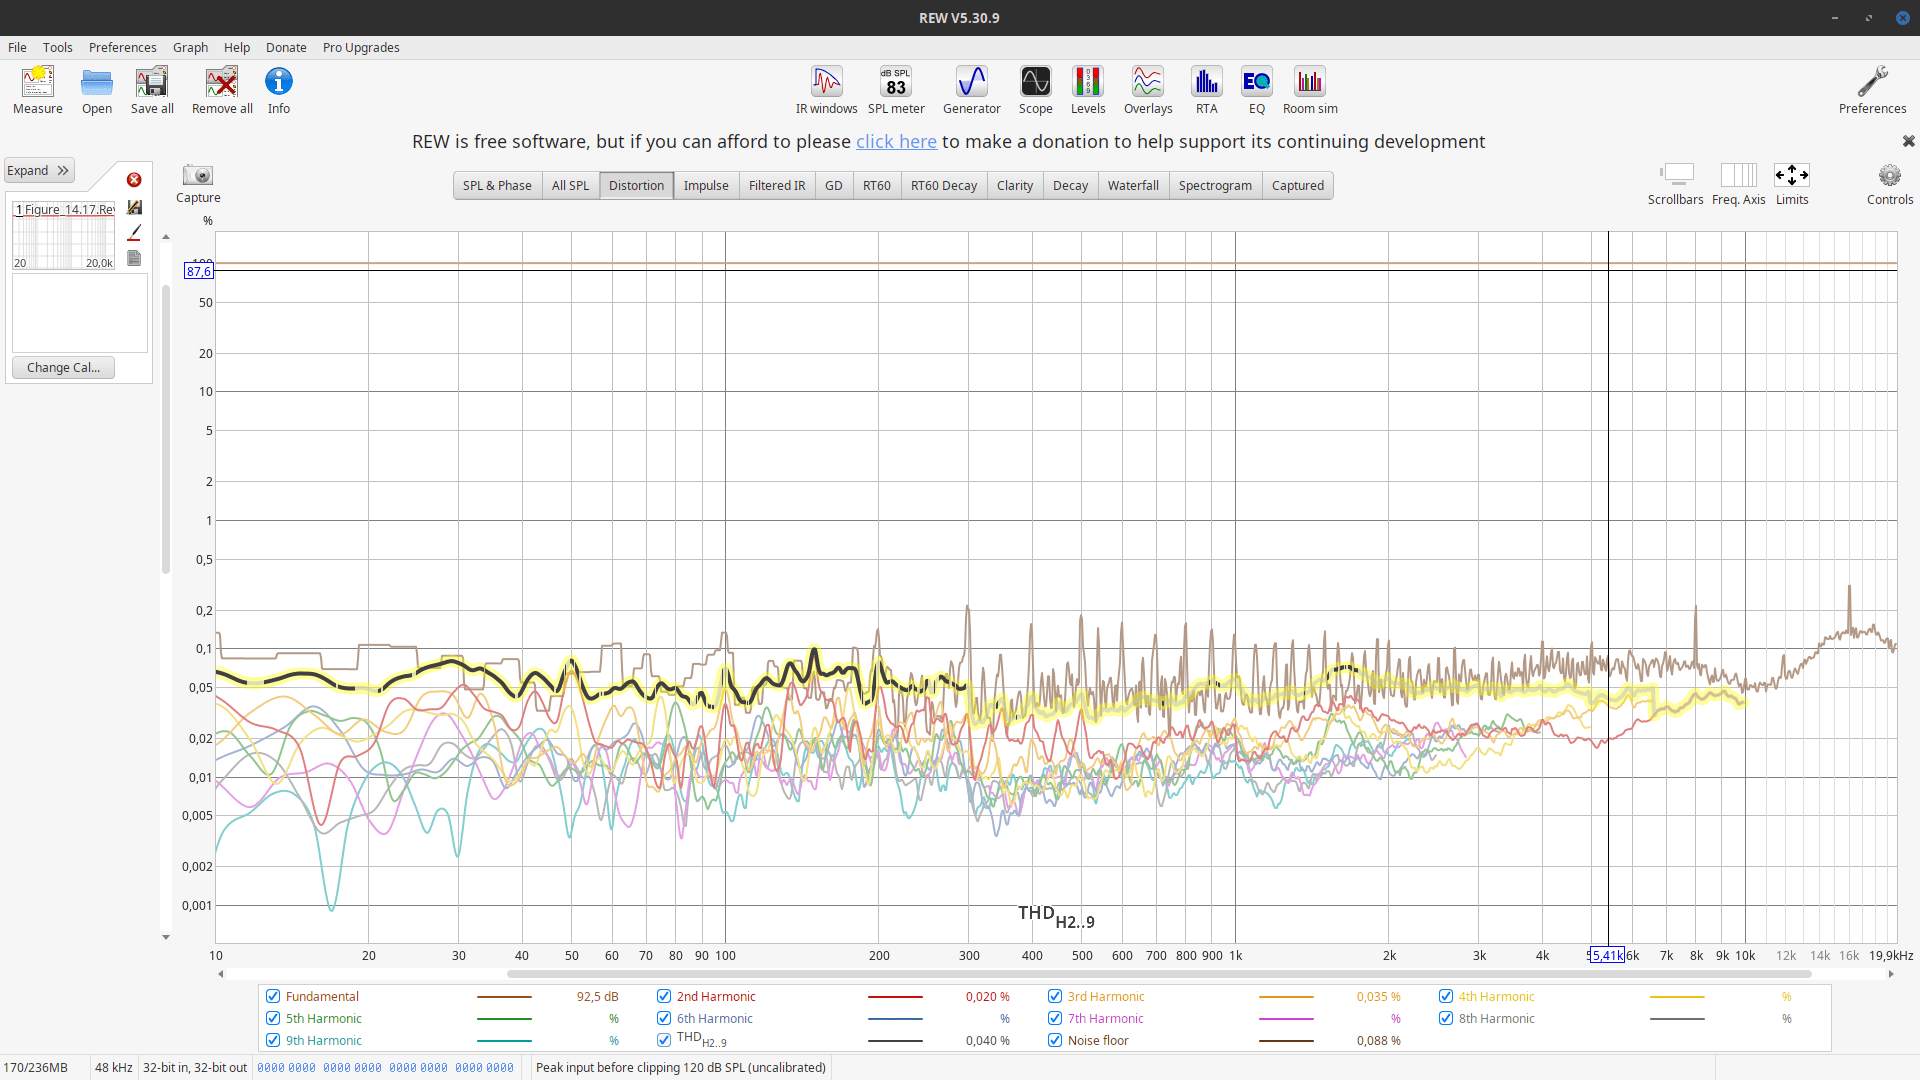Toggle the 4th Harmonic checkbox

(1446, 996)
